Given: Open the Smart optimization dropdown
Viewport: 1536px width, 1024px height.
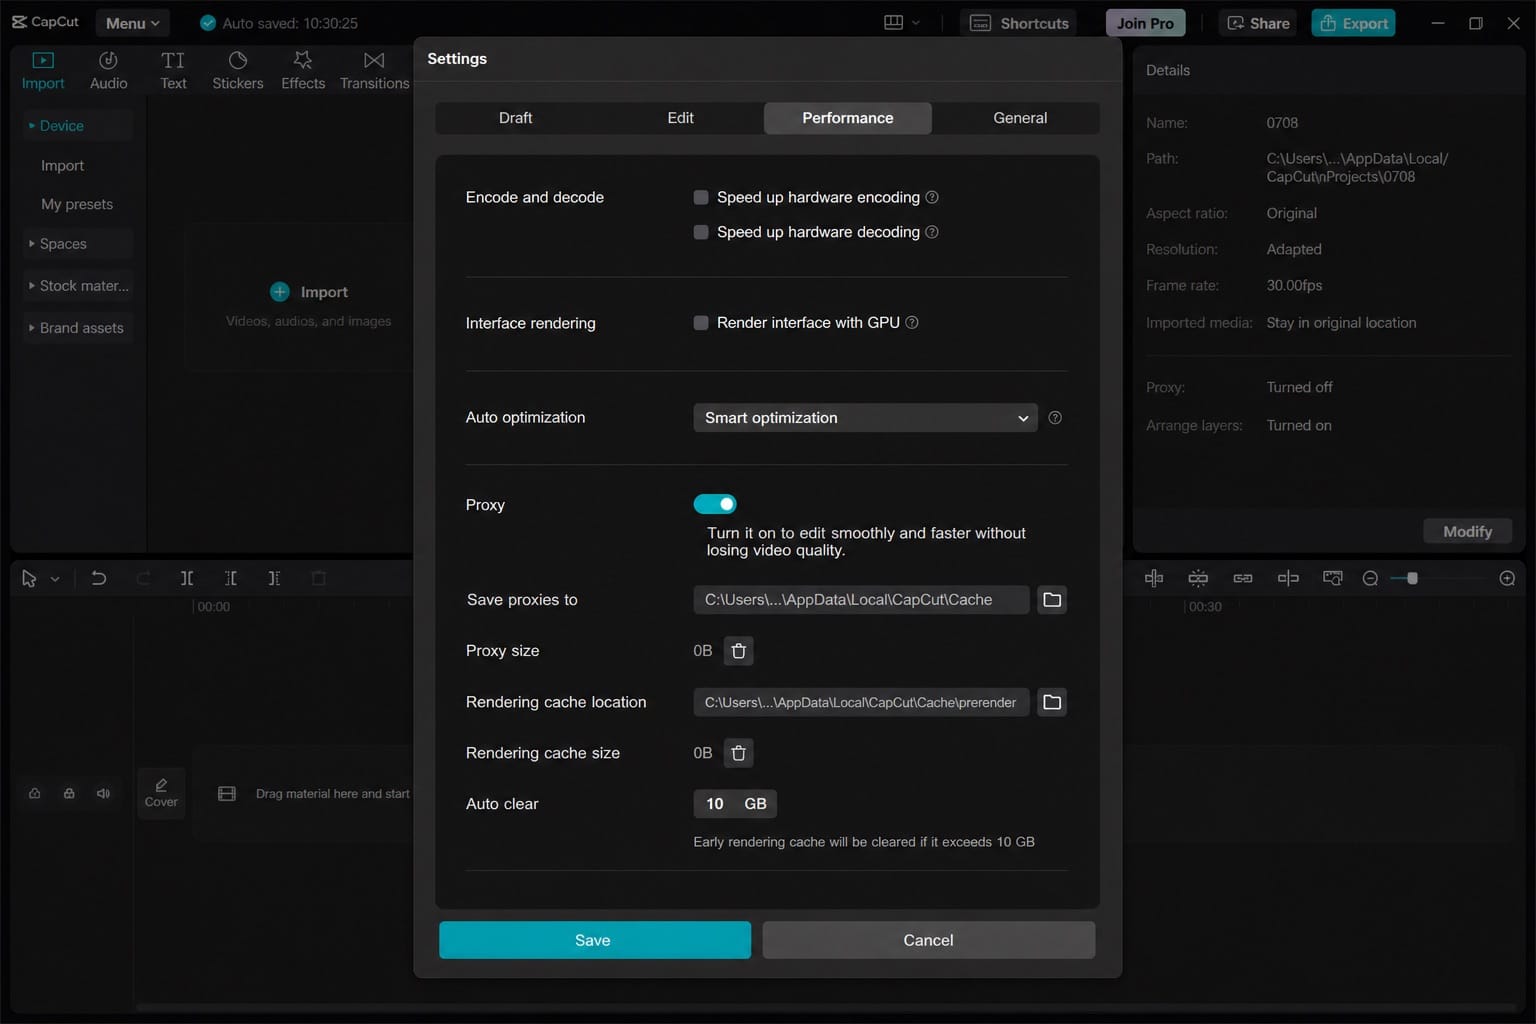Looking at the screenshot, I should (865, 418).
